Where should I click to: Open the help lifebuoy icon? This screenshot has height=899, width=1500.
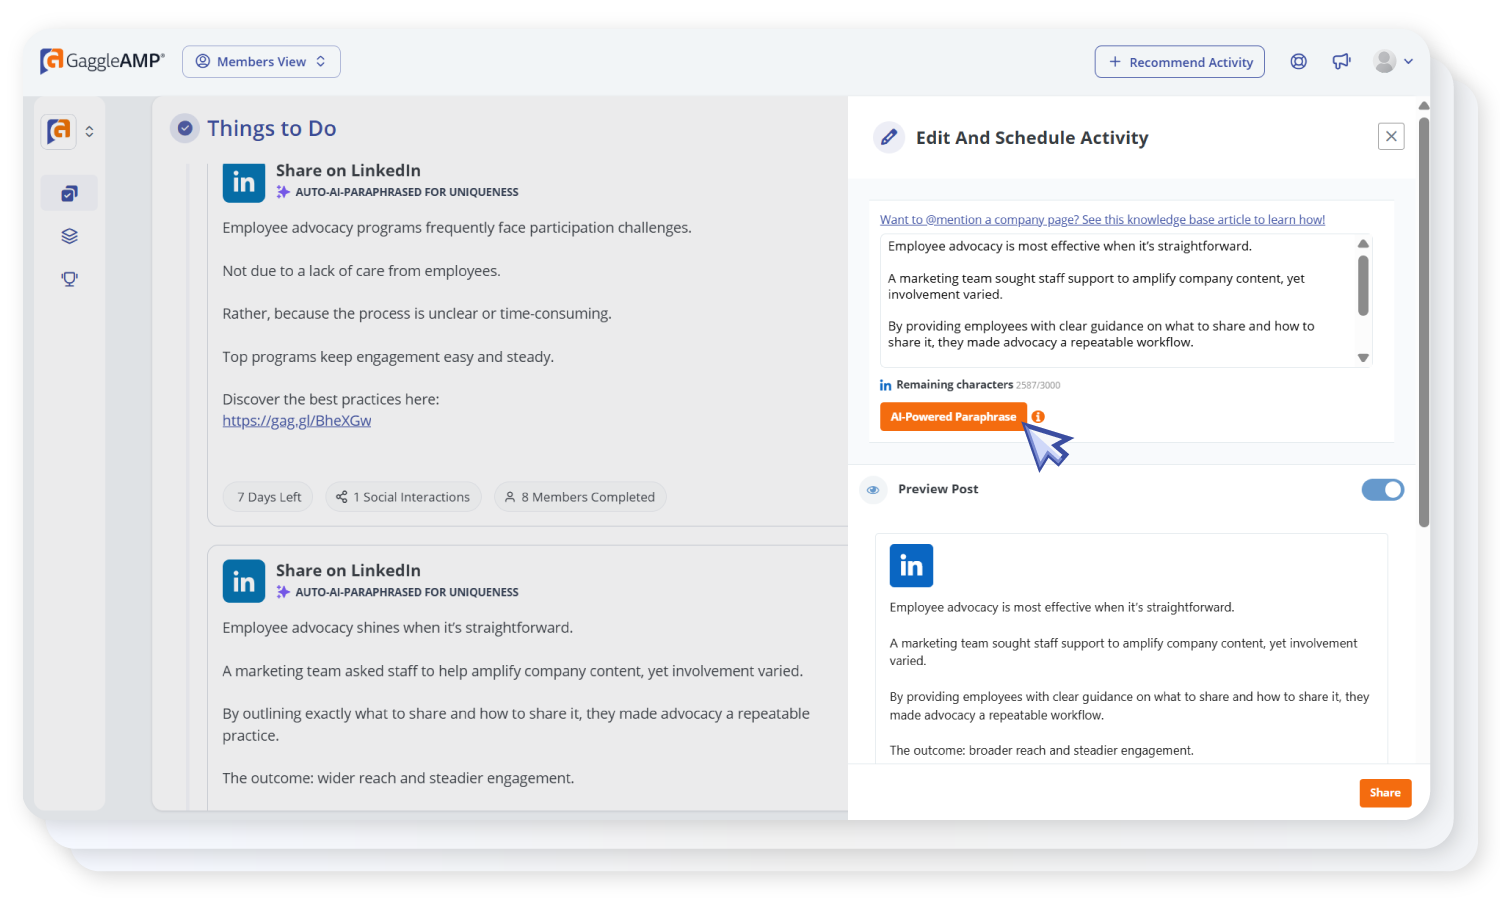(x=1298, y=61)
